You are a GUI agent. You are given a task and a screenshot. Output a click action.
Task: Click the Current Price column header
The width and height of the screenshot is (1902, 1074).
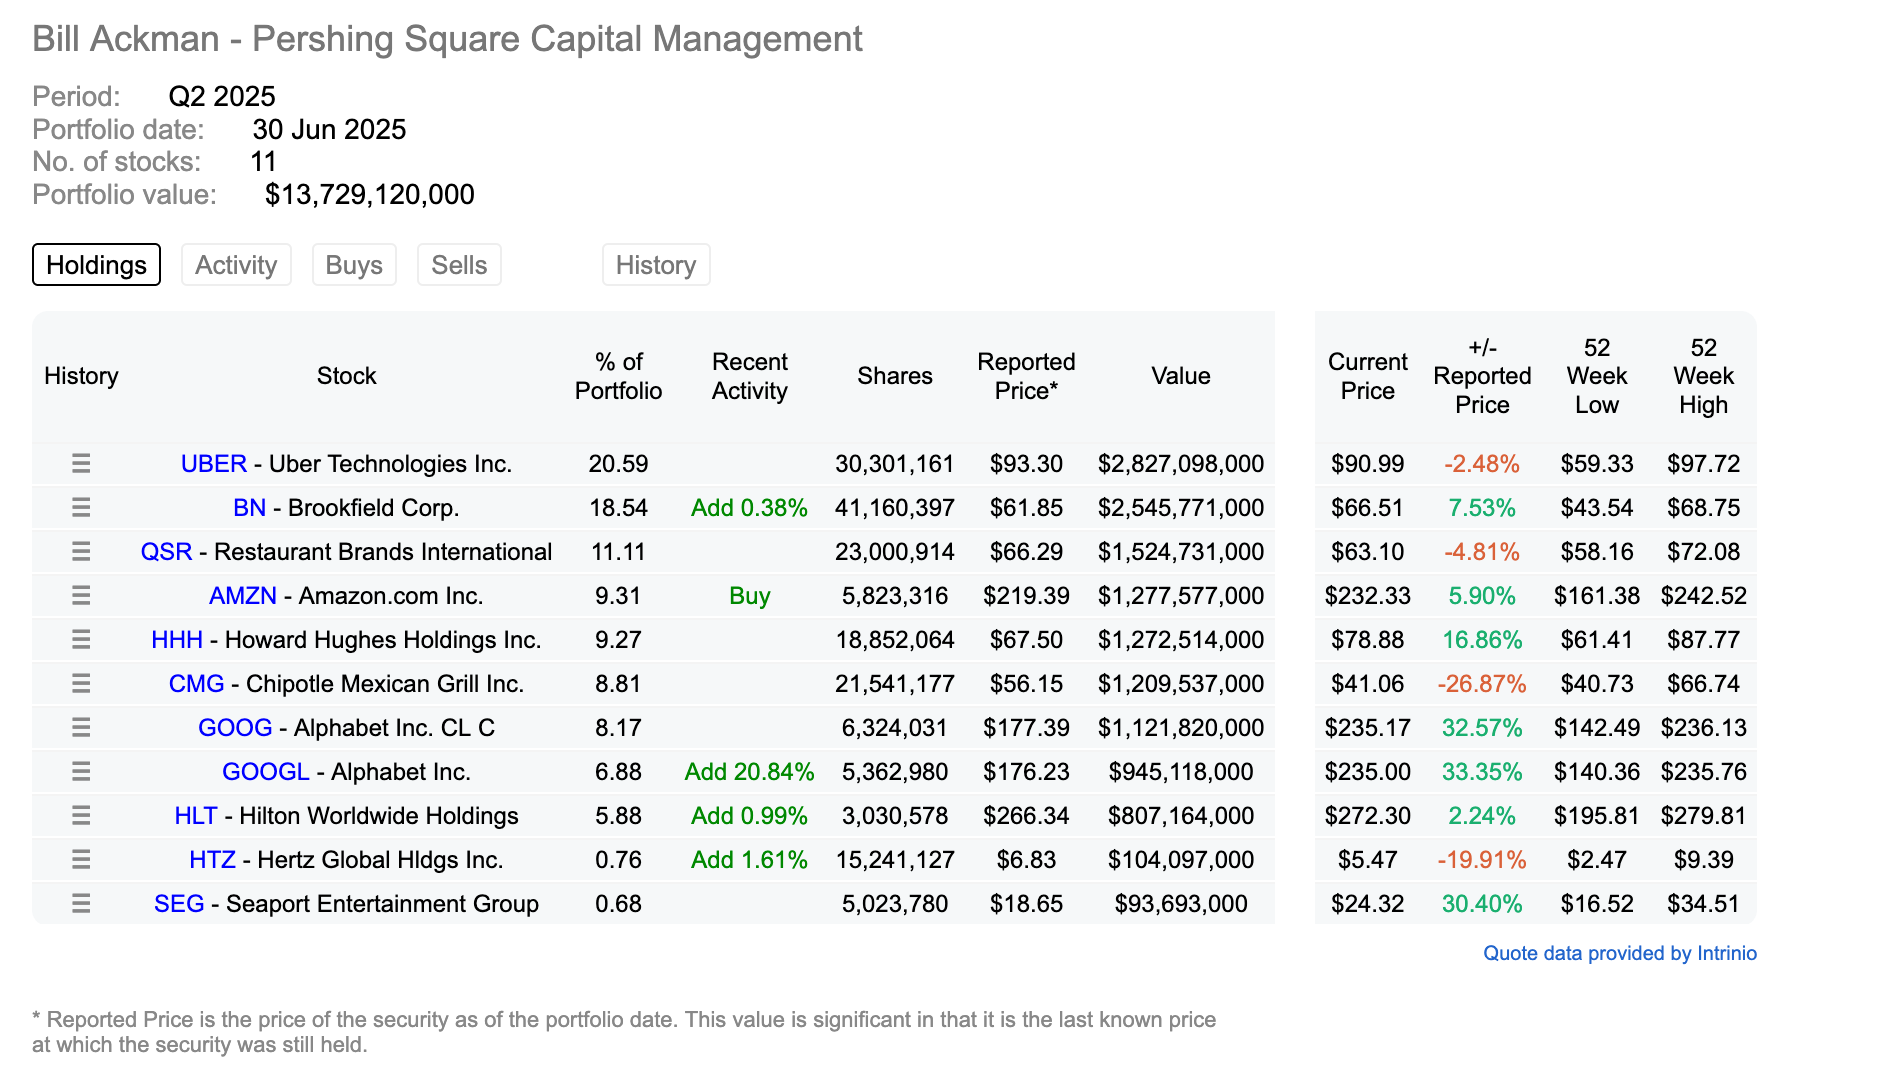coord(1368,376)
